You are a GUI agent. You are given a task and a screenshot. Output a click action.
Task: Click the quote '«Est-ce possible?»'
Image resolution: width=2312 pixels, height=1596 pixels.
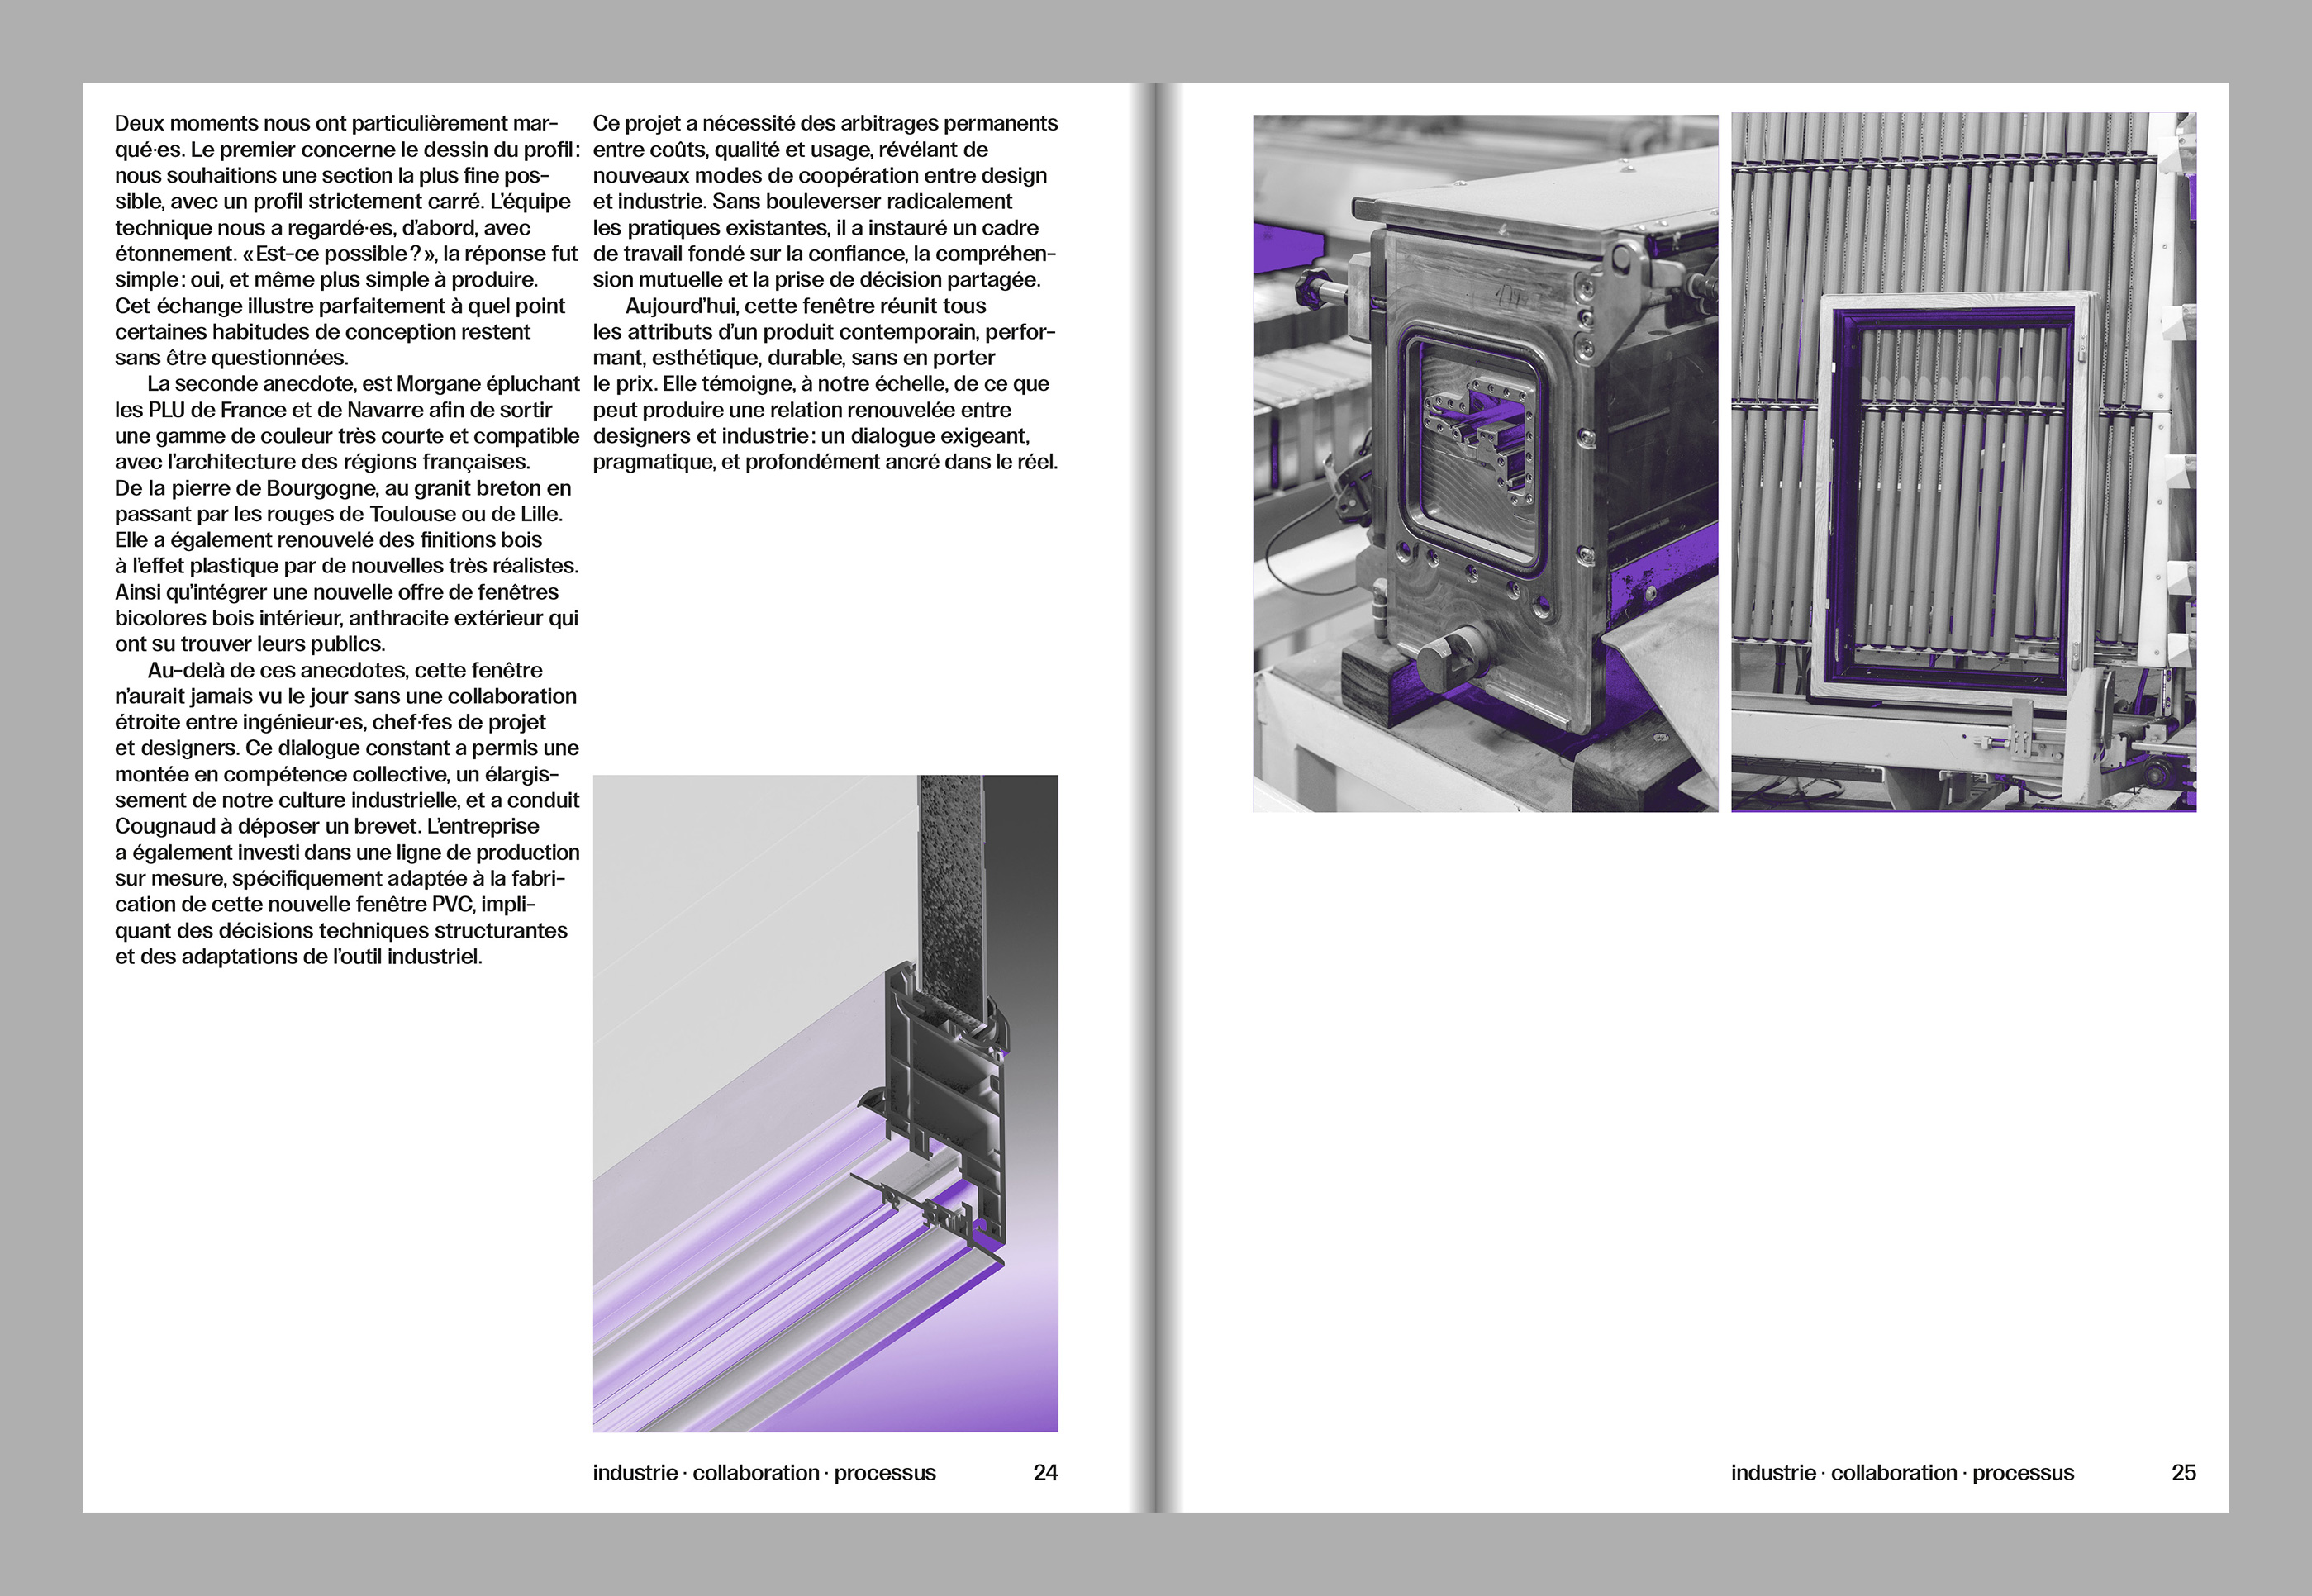337,254
